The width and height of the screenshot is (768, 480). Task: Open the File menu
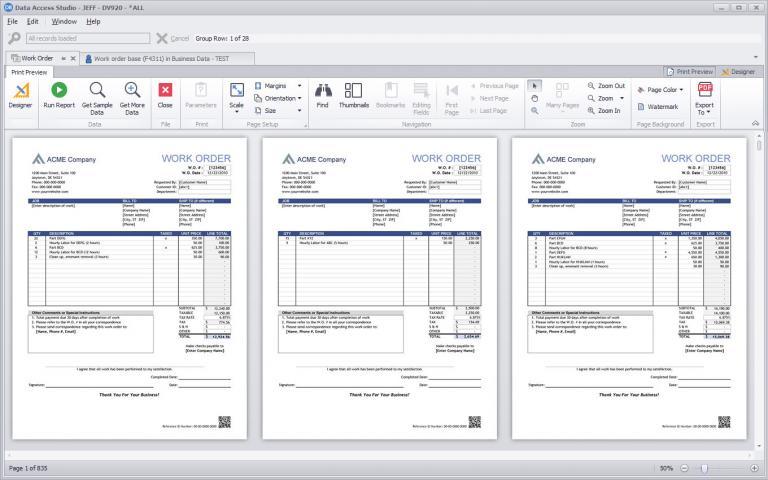point(12,22)
